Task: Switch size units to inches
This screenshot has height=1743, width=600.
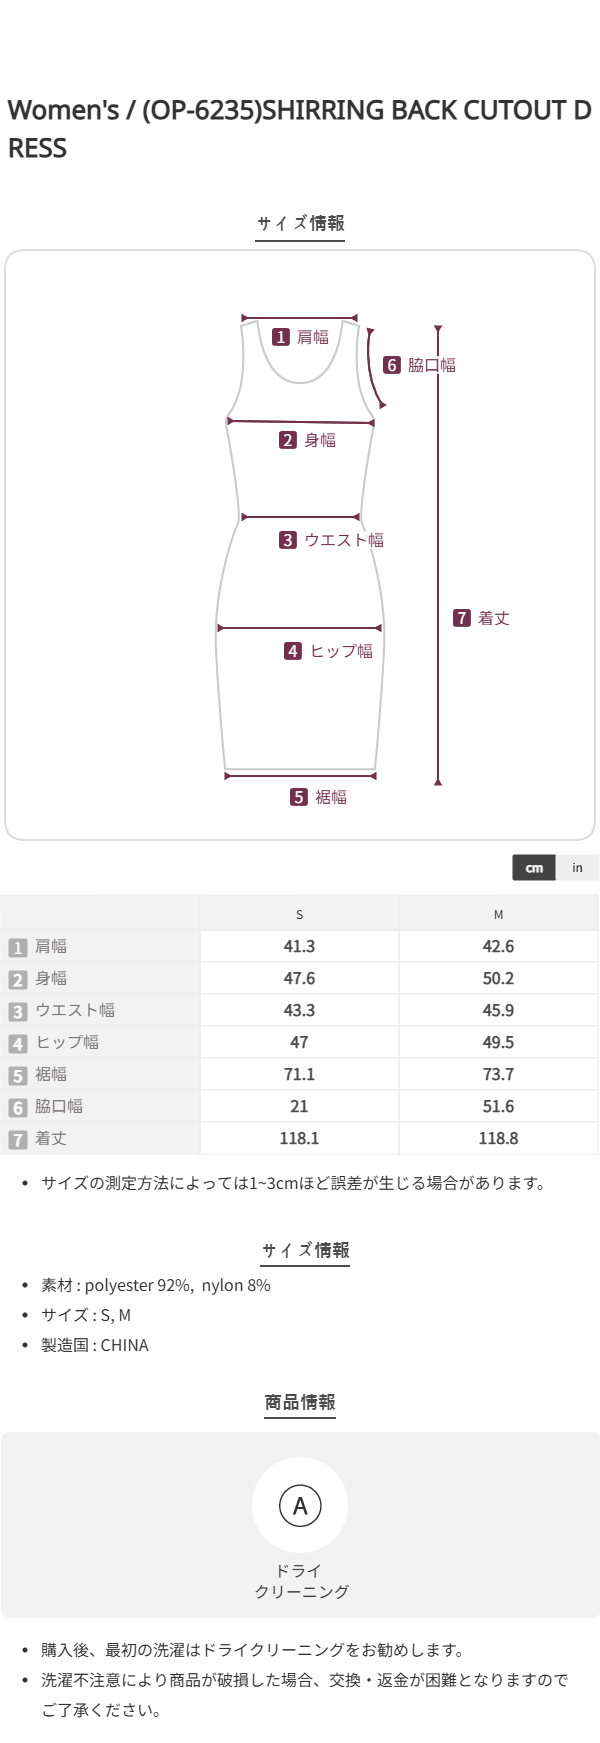Action: coord(577,868)
